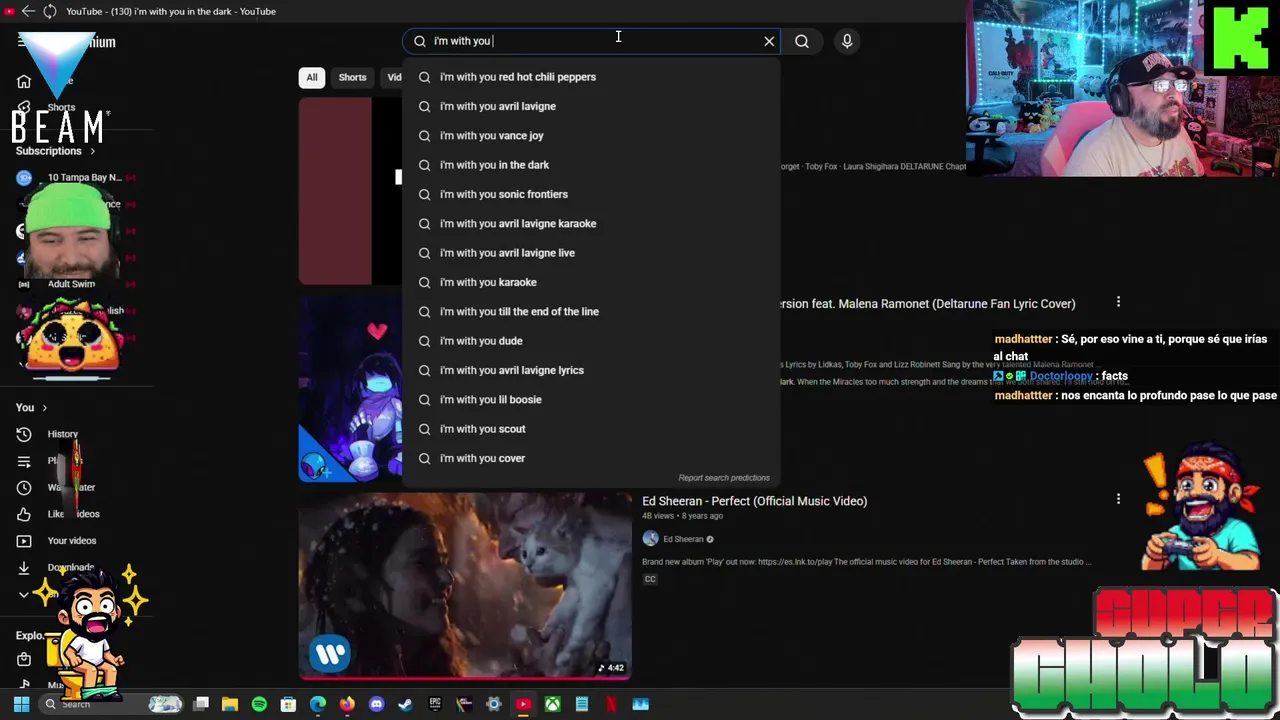
Task: Open the Windows Start button
Action: click(x=21, y=704)
